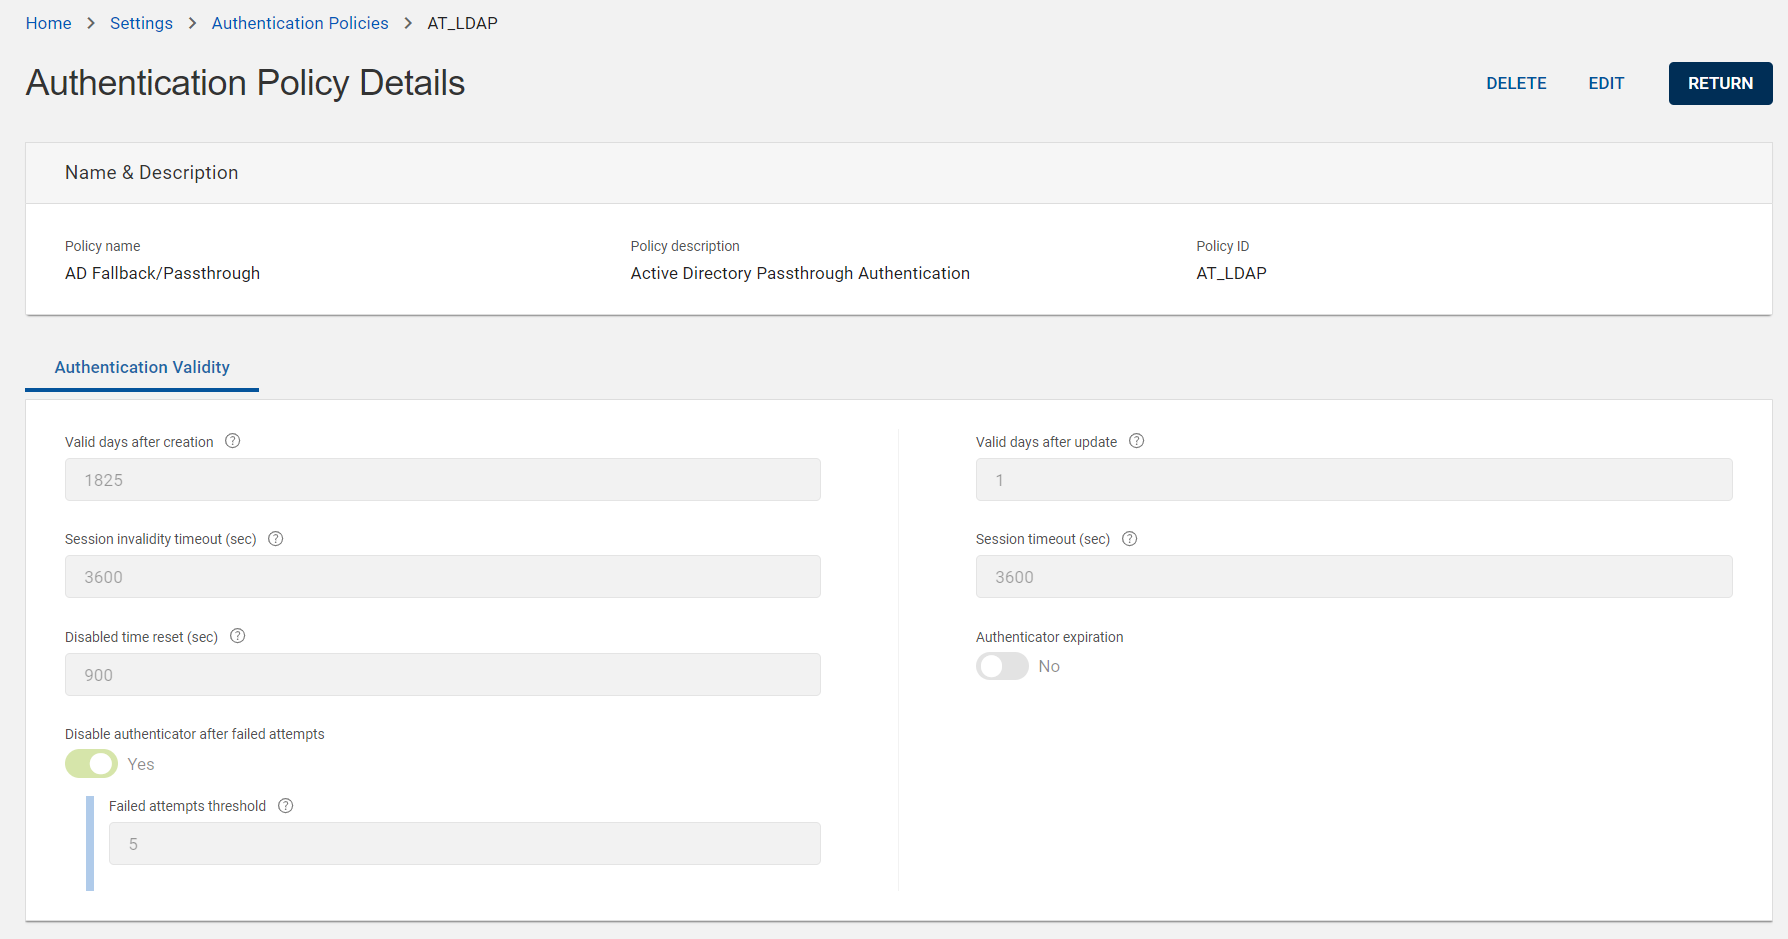Screen dimensions: 1788x939
Task: Open help for Valid days after update
Action: [x=1136, y=440]
